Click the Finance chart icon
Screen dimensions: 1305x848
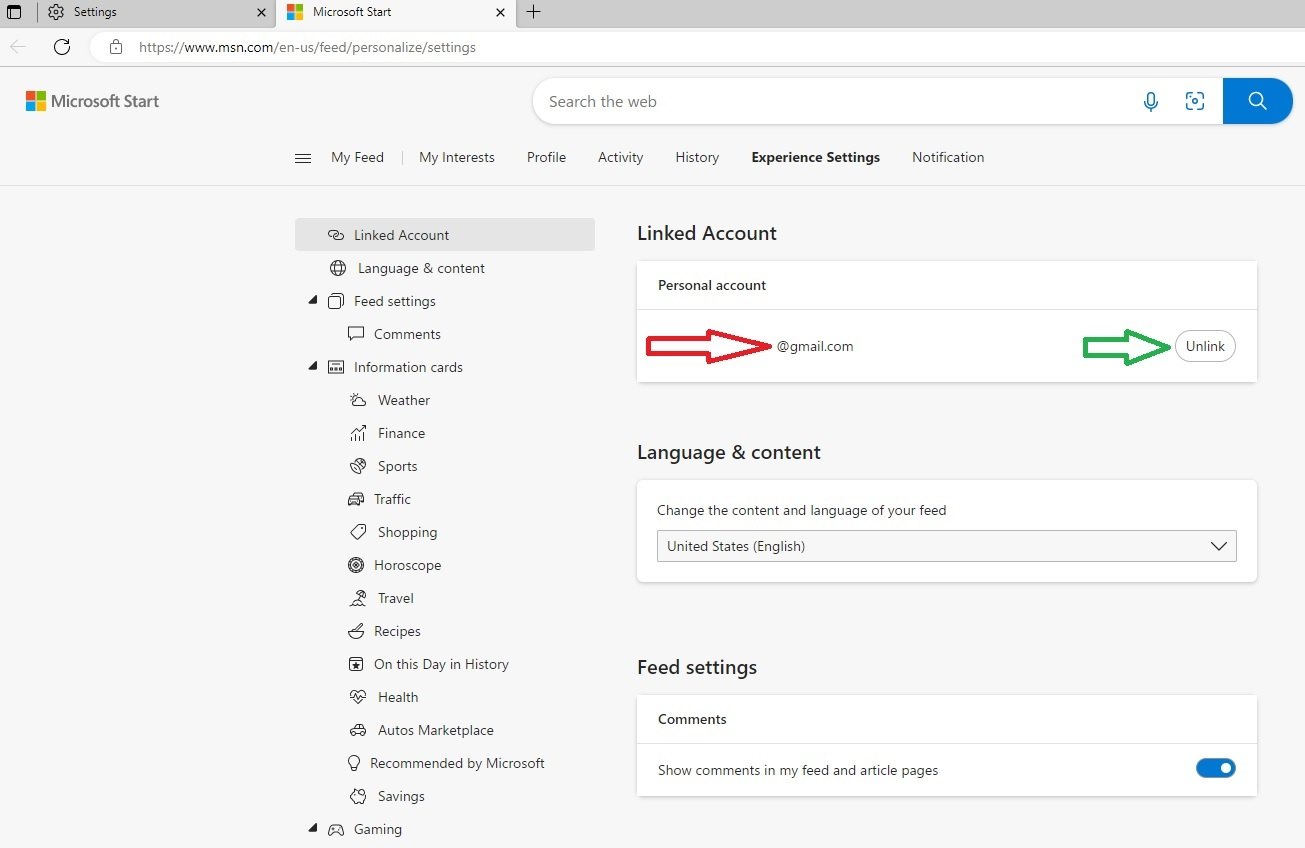(x=358, y=433)
